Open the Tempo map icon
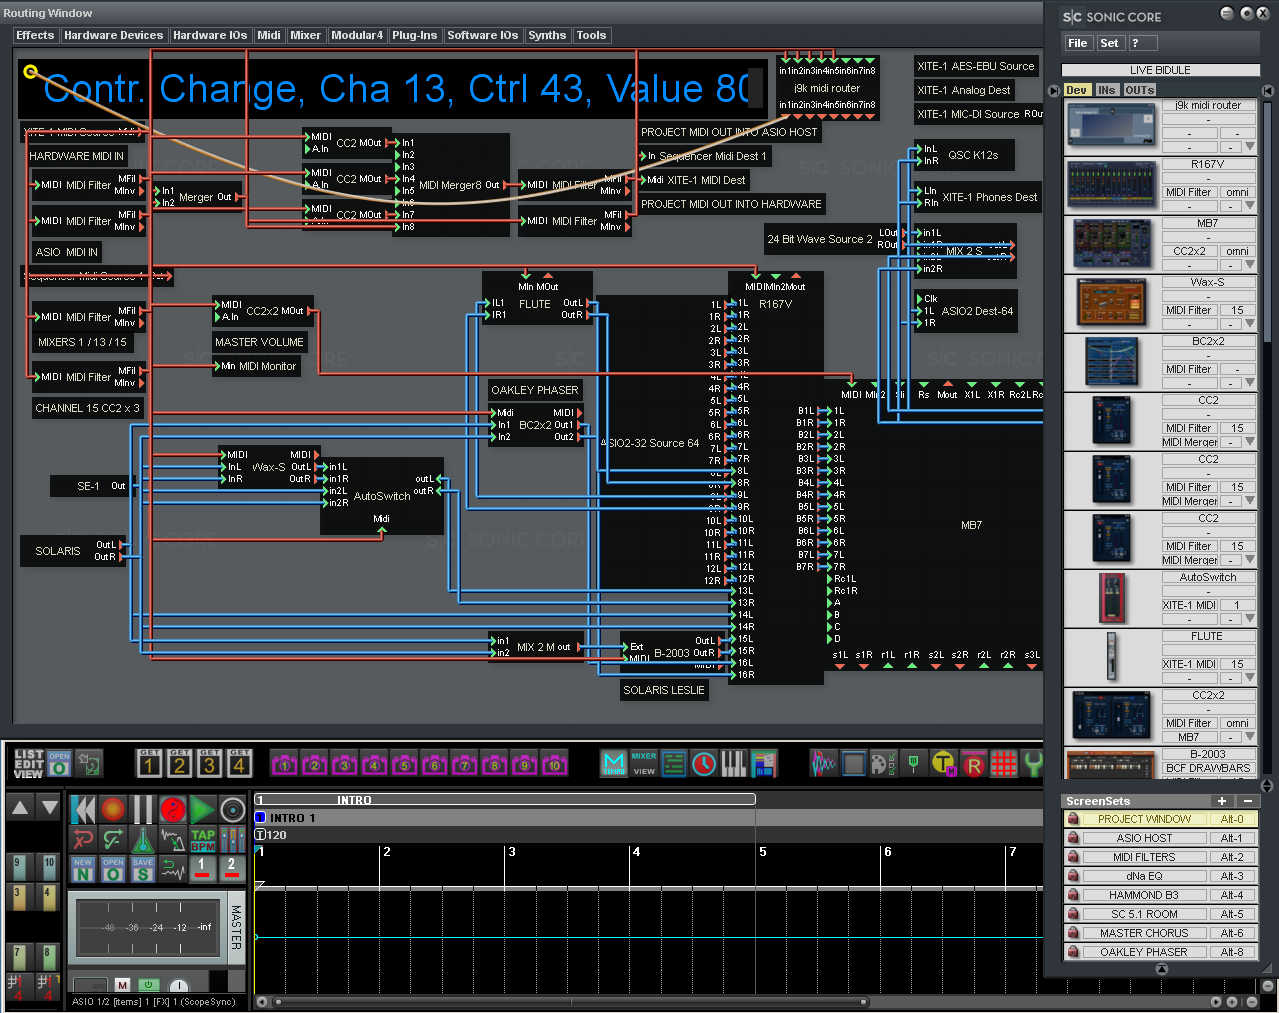 pyautogui.click(x=613, y=764)
